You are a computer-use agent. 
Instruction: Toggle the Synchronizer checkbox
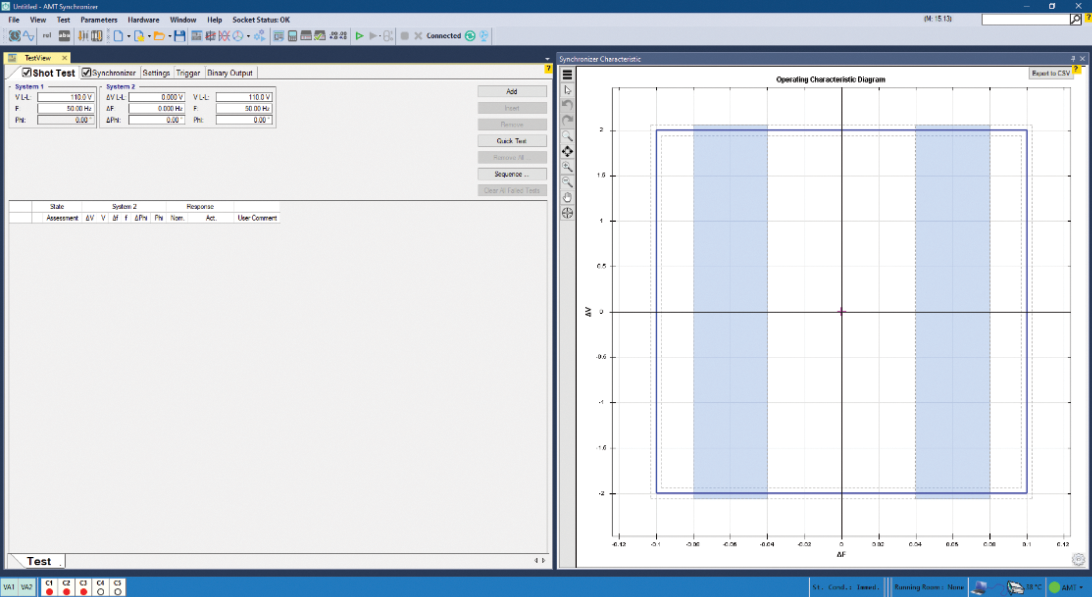pyautogui.click(x=87, y=73)
